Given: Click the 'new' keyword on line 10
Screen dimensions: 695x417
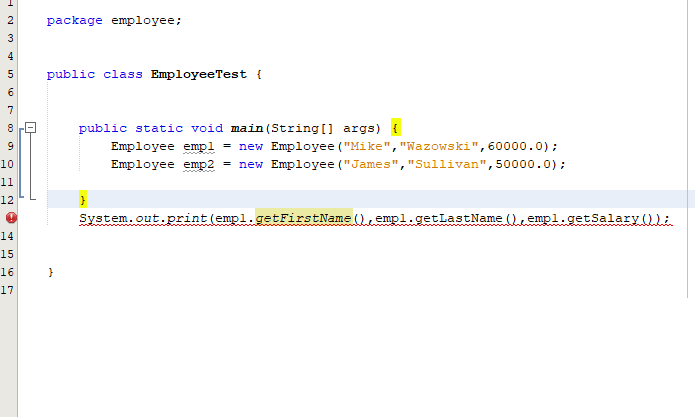Looking at the screenshot, I should [251, 165].
